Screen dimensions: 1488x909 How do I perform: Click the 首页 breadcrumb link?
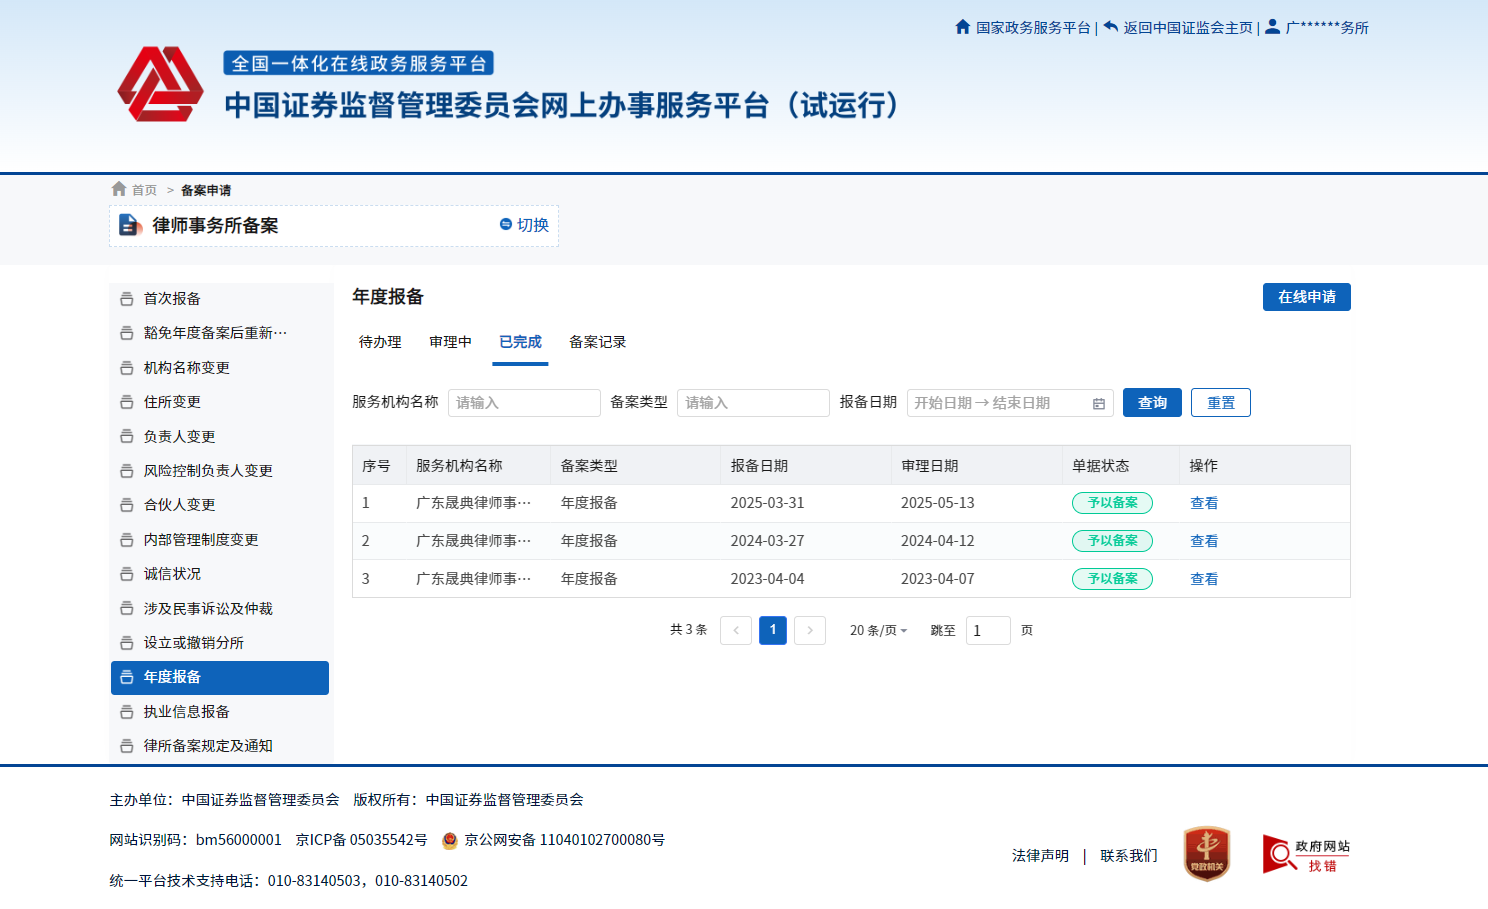point(144,190)
